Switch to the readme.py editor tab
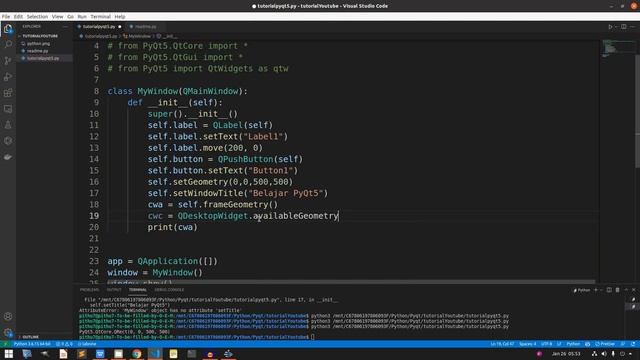Image resolution: width=640 pixels, height=360 pixels. pyautogui.click(x=145, y=27)
